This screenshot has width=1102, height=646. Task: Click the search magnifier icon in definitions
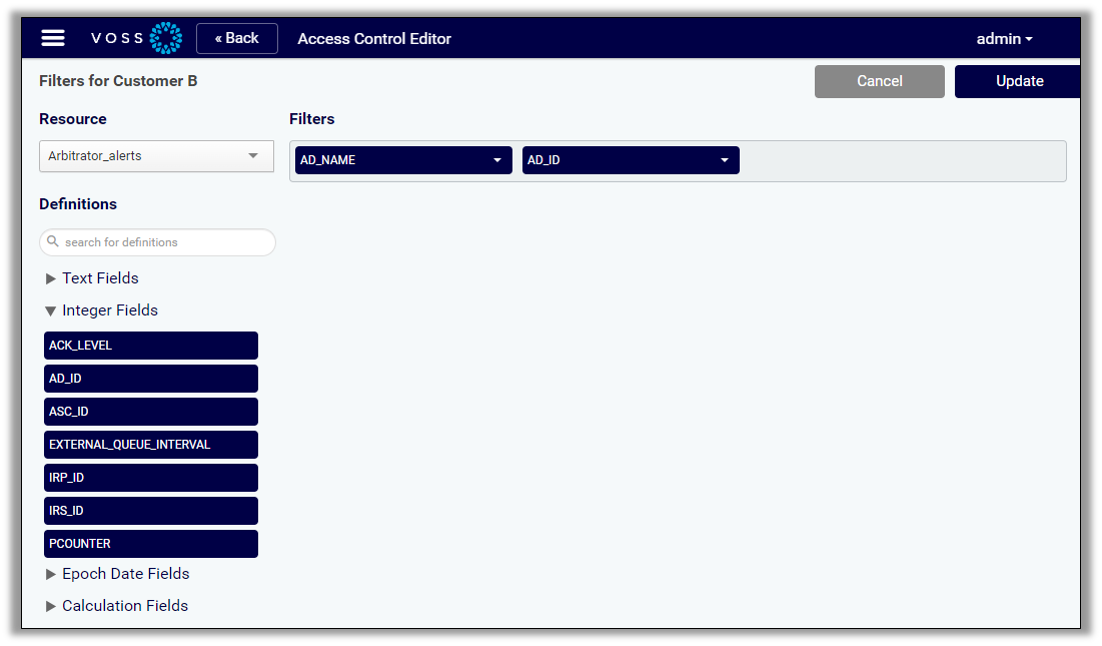[x=54, y=242]
